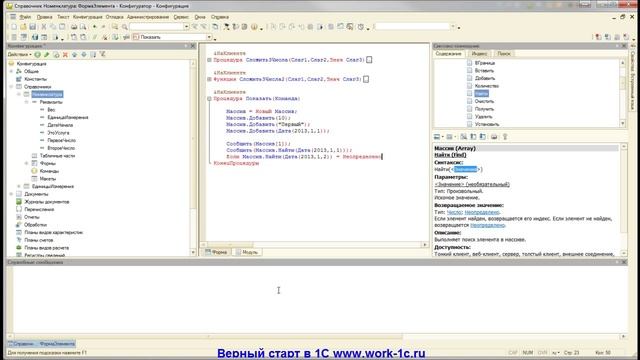Viewport: 640px width, 360px height.
Task: Expand collapsed procedure Сложить3Числа in code editor
Action: [209, 60]
